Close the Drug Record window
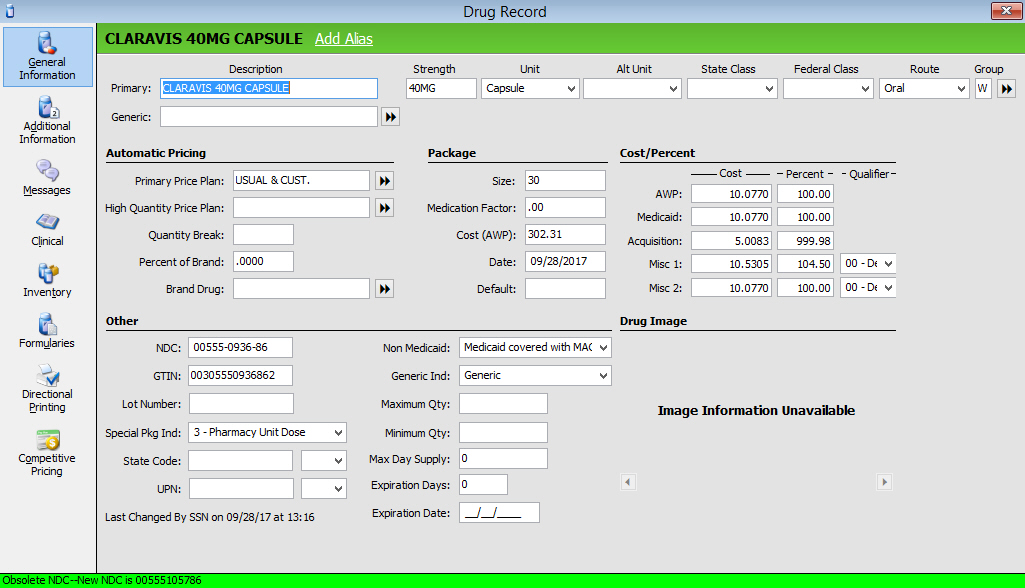This screenshot has width=1025, height=588. point(1006,11)
